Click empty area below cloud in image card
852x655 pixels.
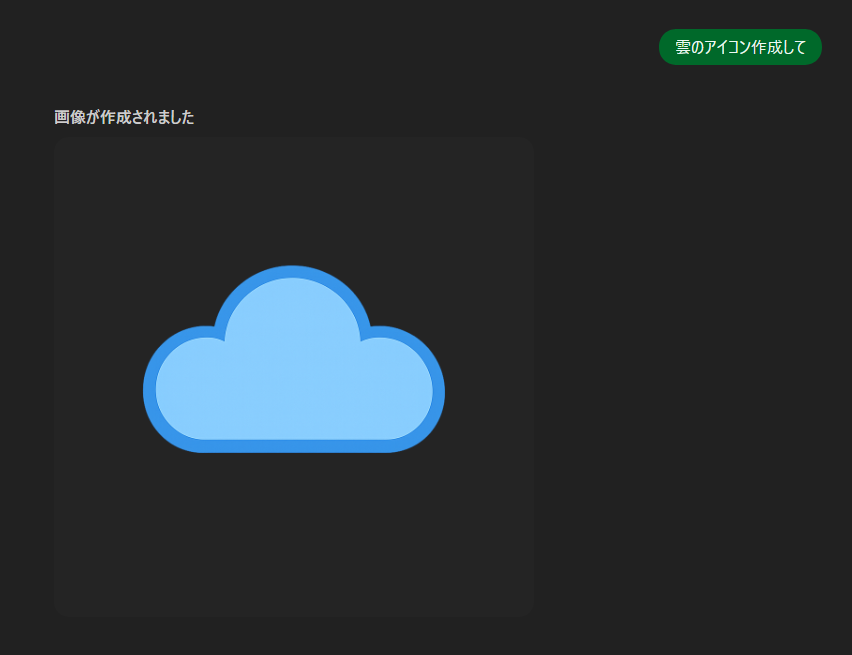[293, 540]
